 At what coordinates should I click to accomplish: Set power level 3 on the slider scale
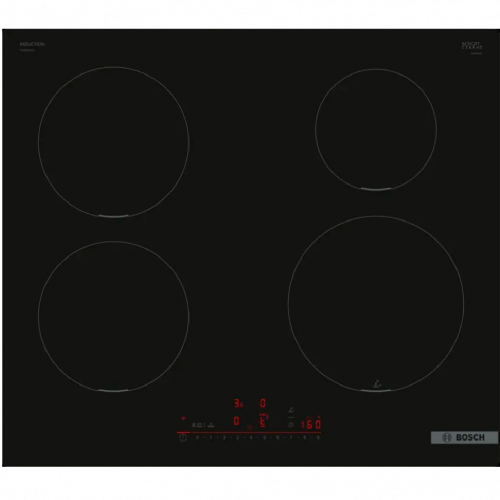click(238, 437)
